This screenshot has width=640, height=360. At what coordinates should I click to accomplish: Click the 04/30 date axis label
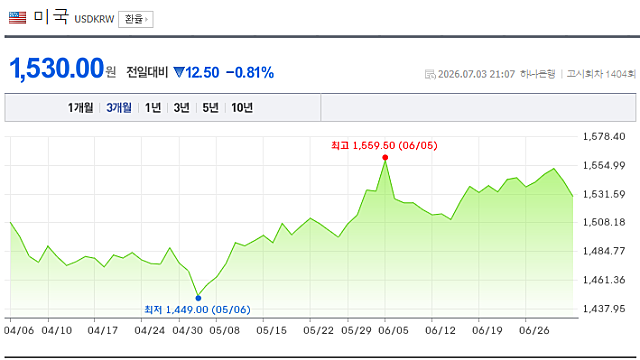[x=187, y=331]
